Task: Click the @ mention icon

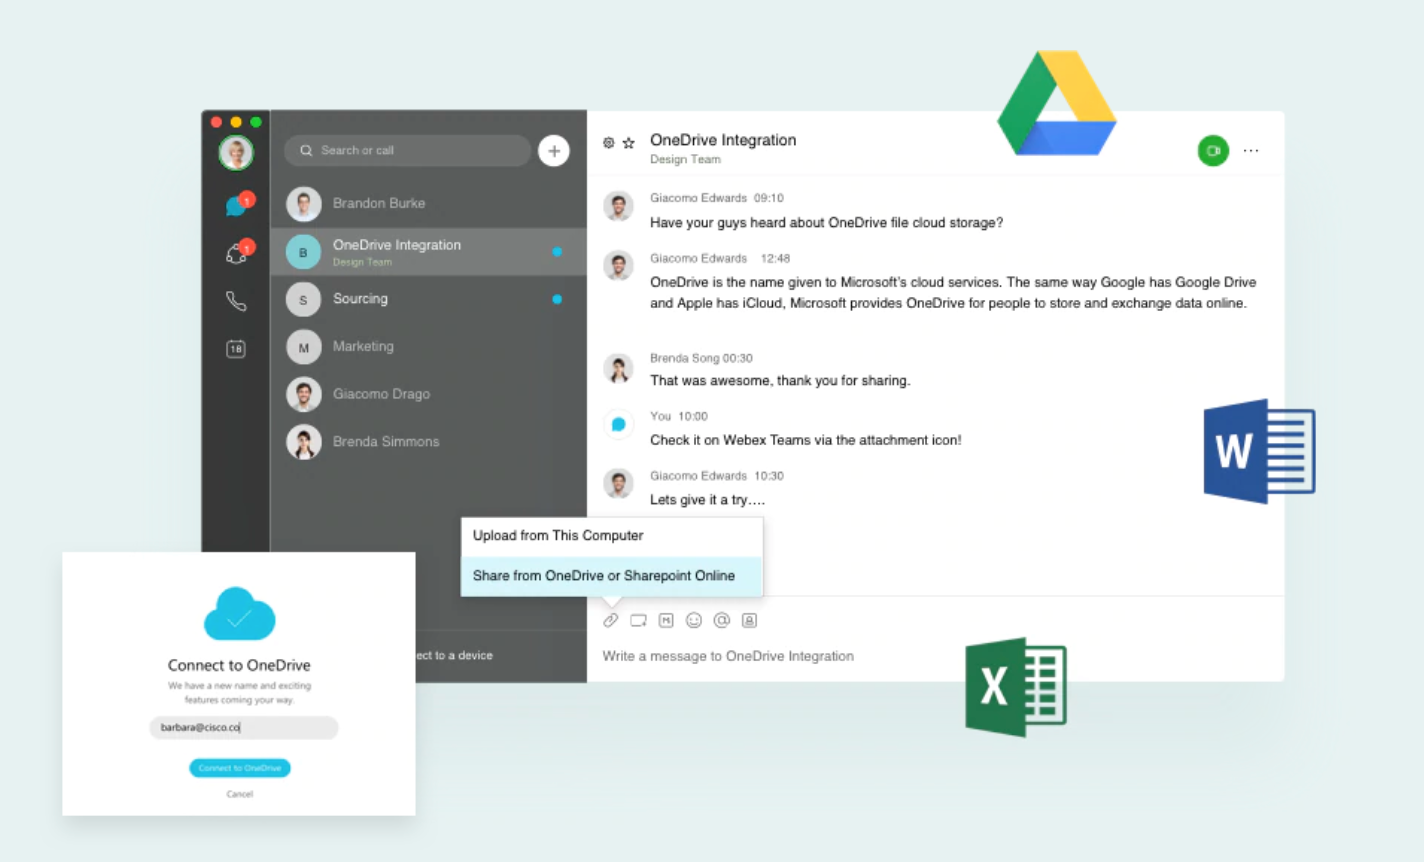Action: click(721, 621)
